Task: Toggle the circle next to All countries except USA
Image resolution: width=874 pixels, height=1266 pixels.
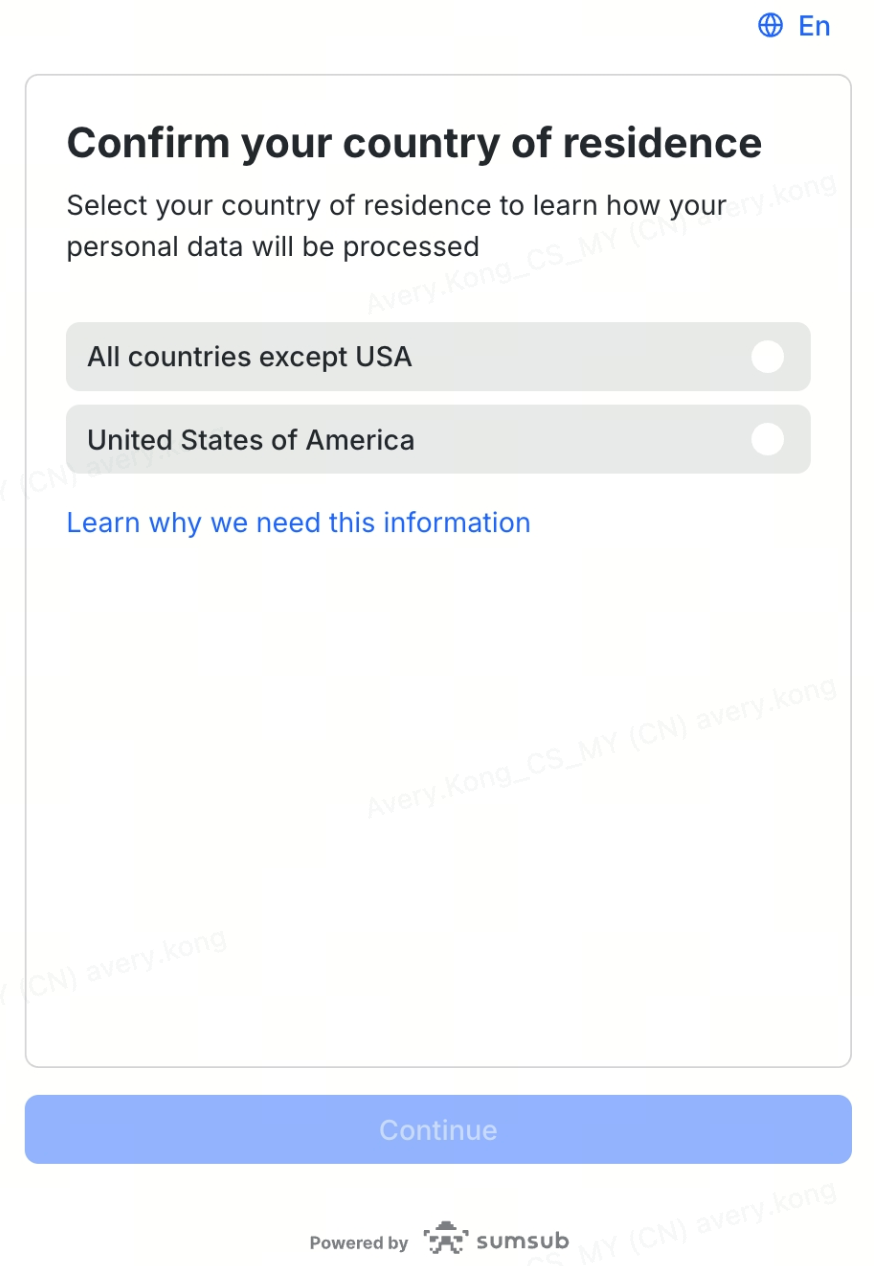Action: [x=767, y=357]
